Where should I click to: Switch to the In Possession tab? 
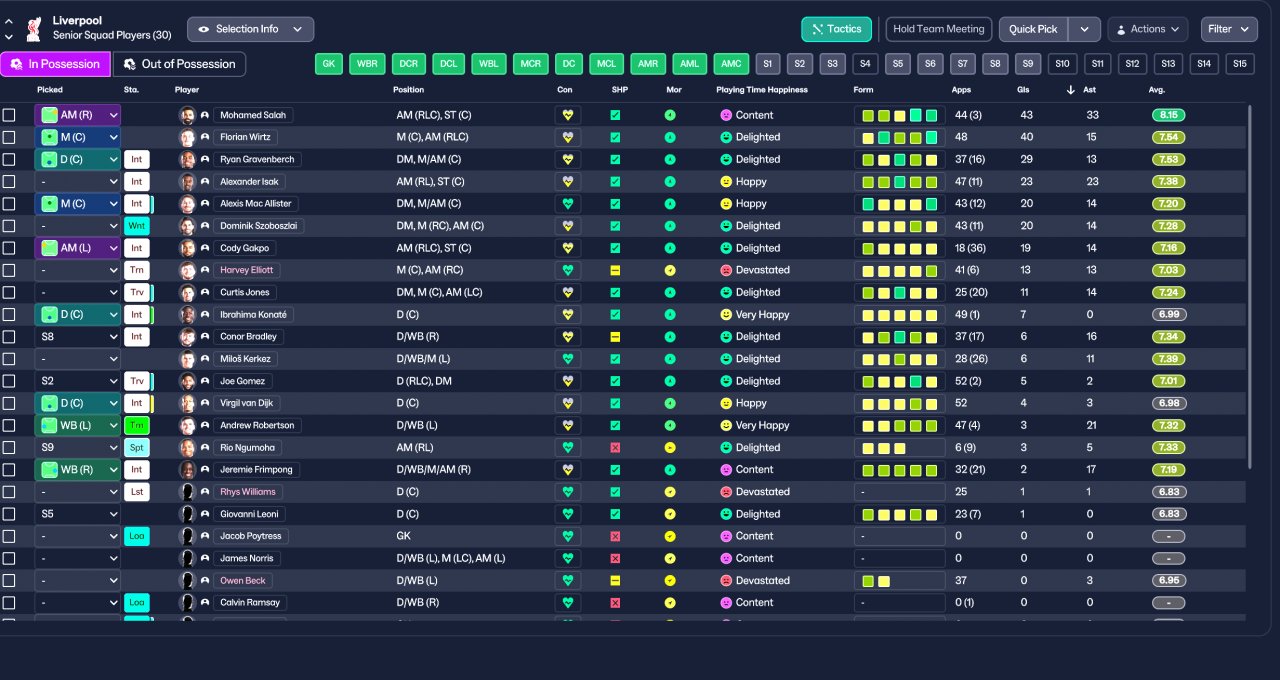pyautogui.click(x=55, y=64)
